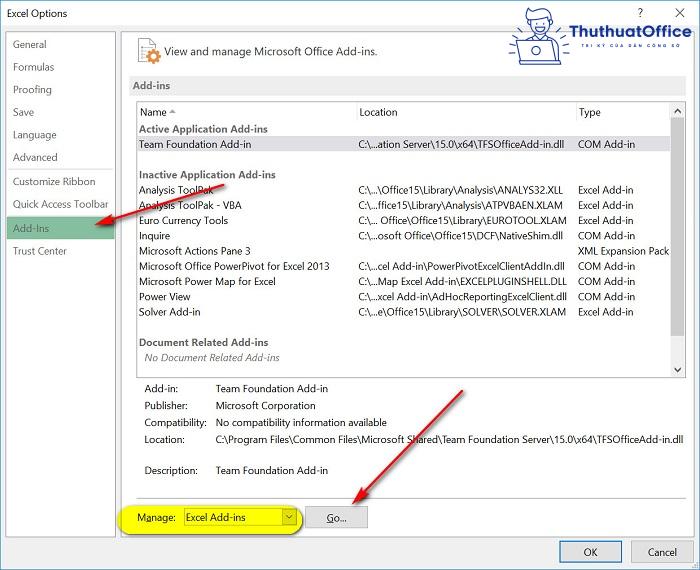The height and width of the screenshot is (570, 700).
Task: Close the Excel Options dialog
Action: (x=680, y=13)
